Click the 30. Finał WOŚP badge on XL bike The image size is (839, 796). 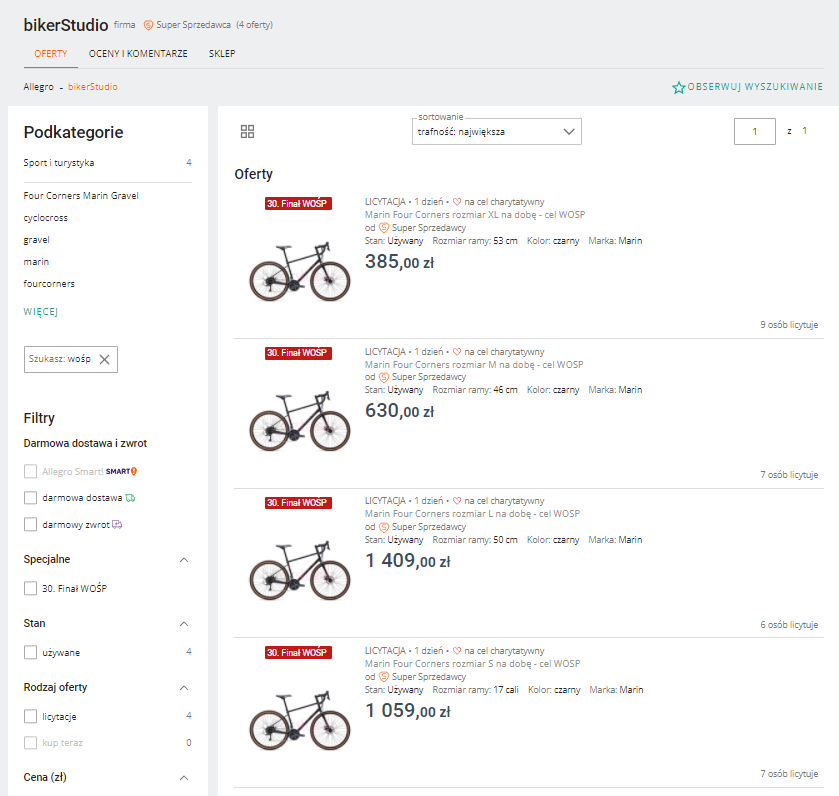coord(298,203)
